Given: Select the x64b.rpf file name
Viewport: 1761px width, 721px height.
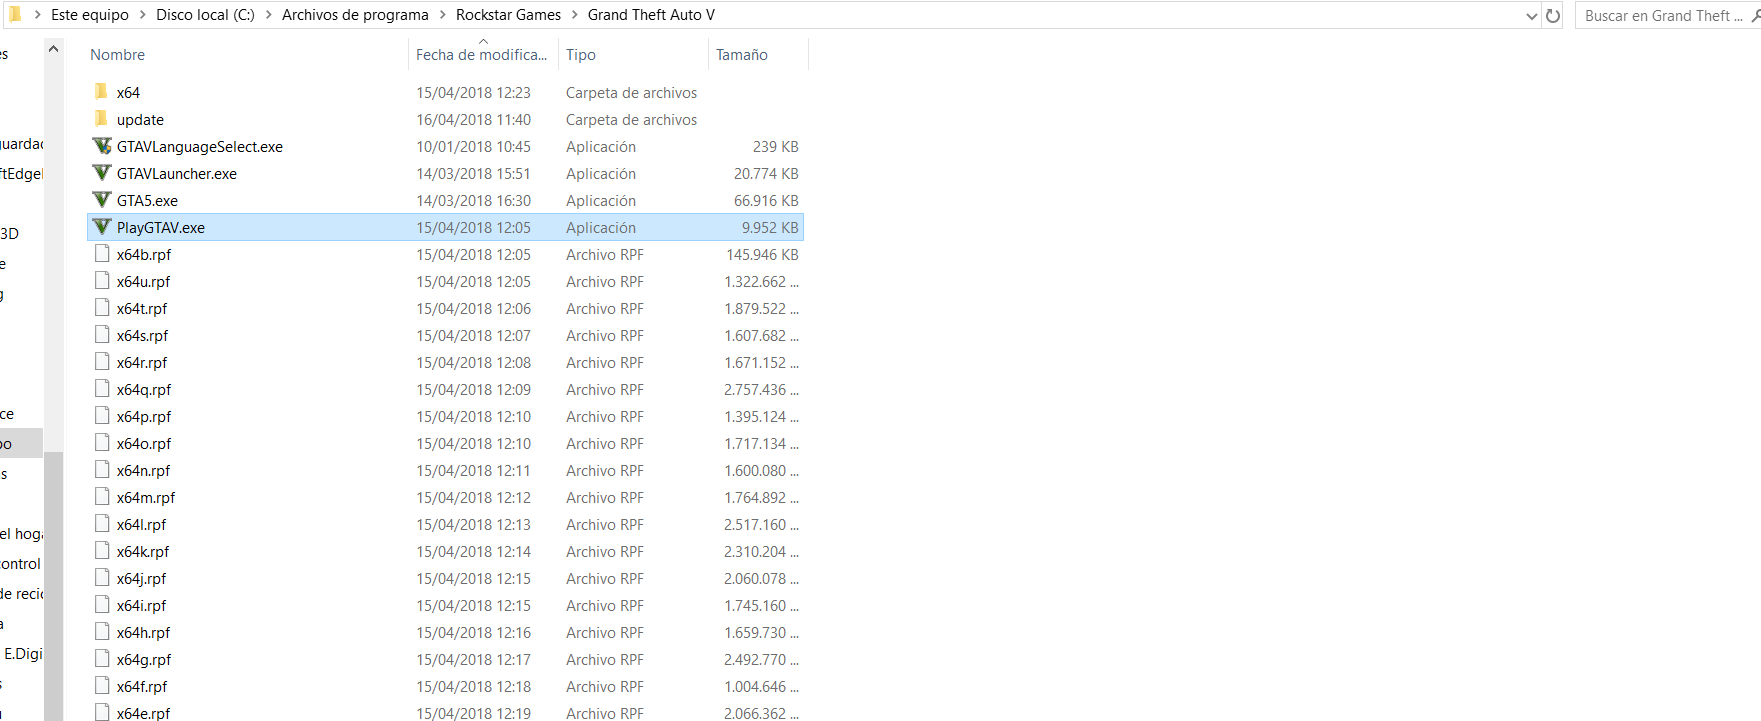Looking at the screenshot, I should pyautogui.click(x=144, y=255).
